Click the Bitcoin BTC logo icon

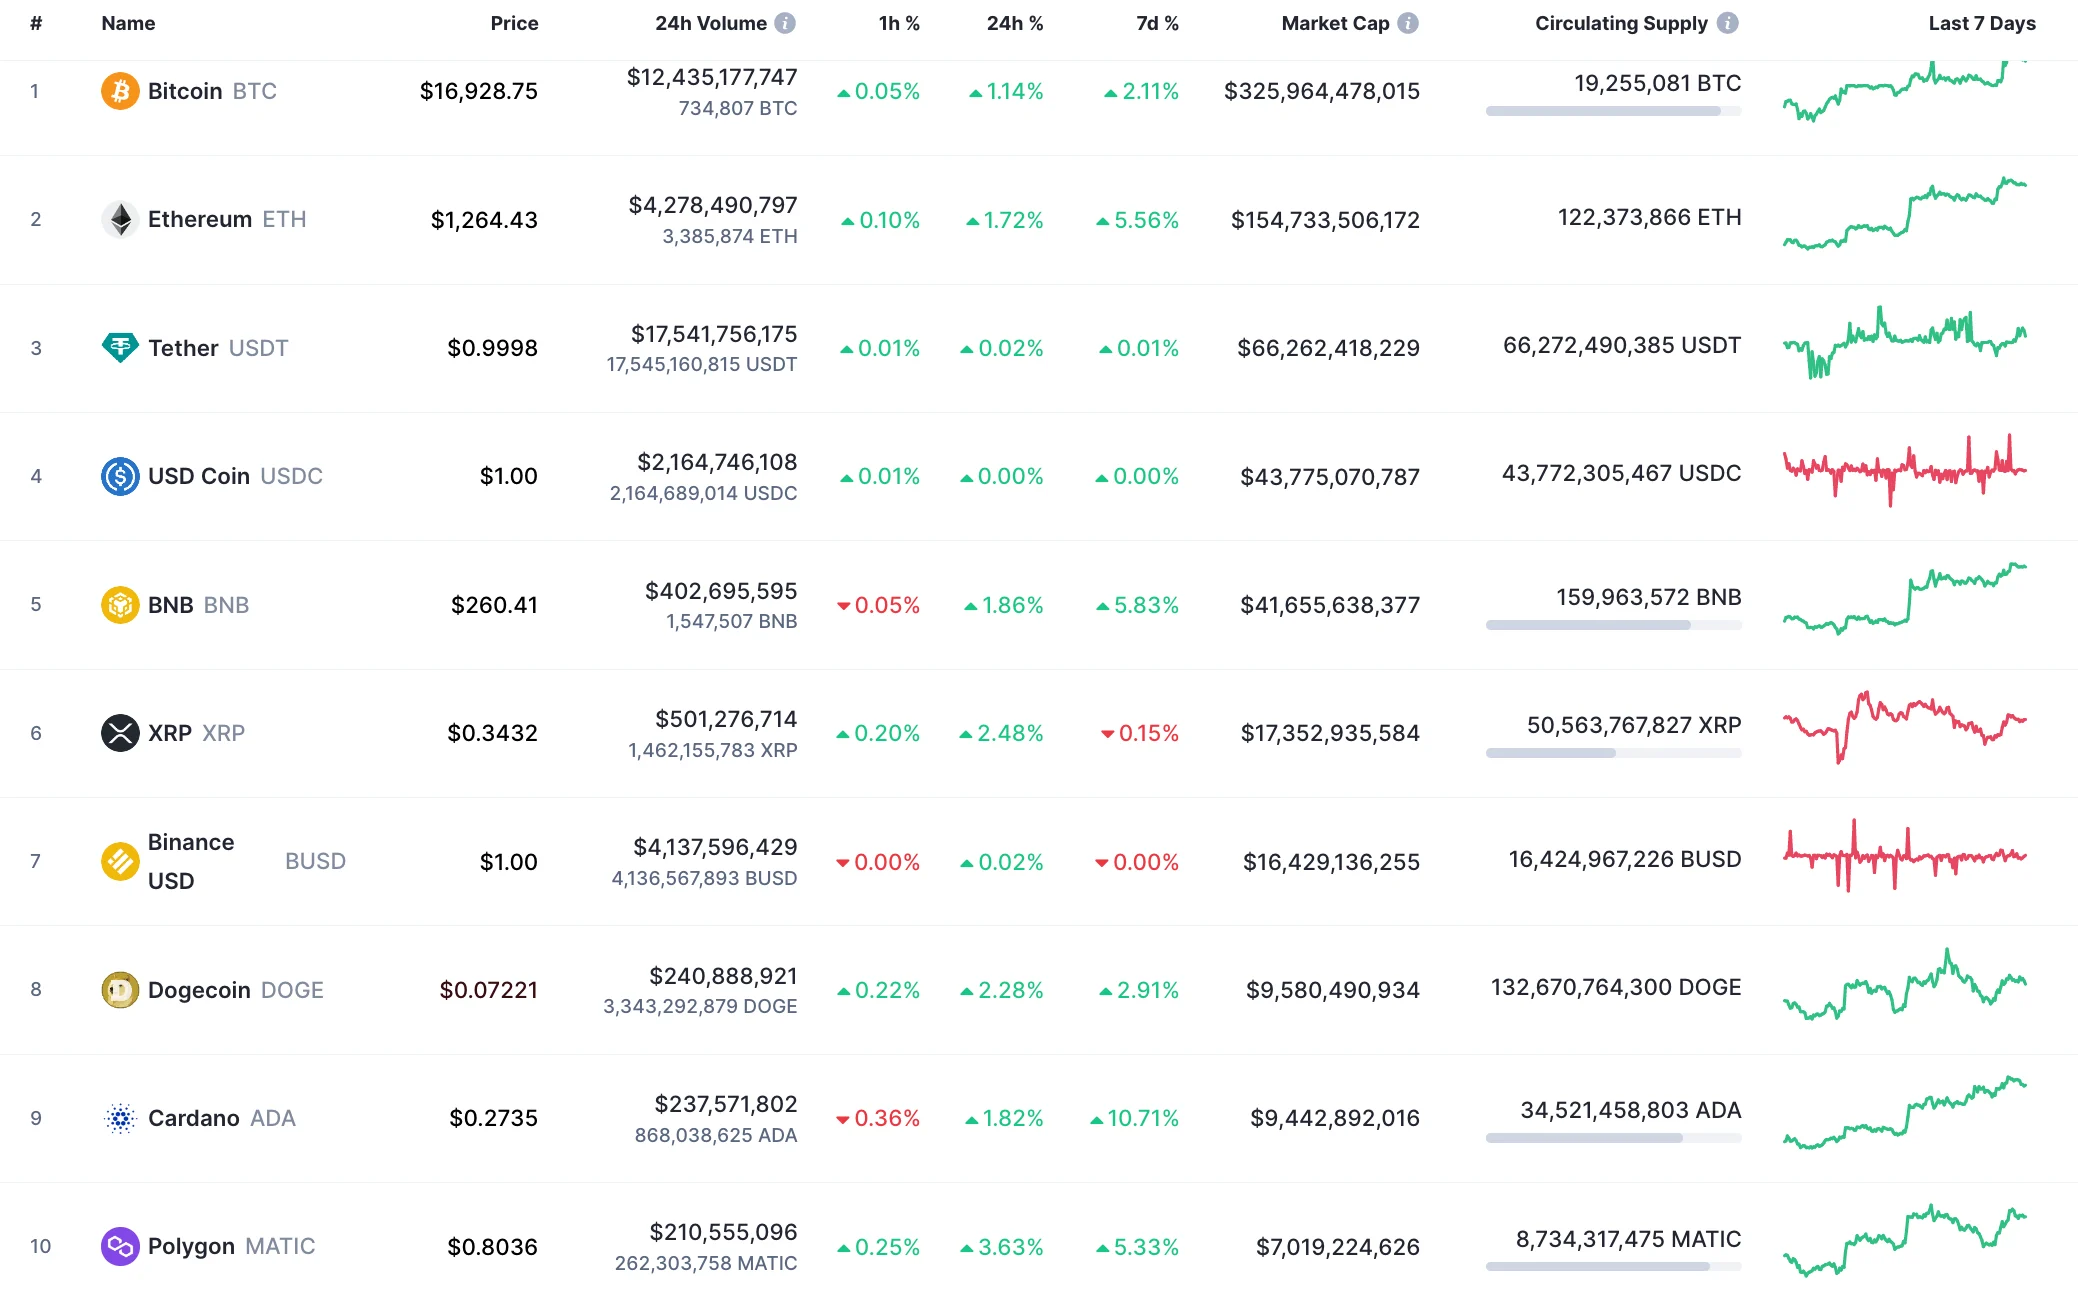[119, 91]
